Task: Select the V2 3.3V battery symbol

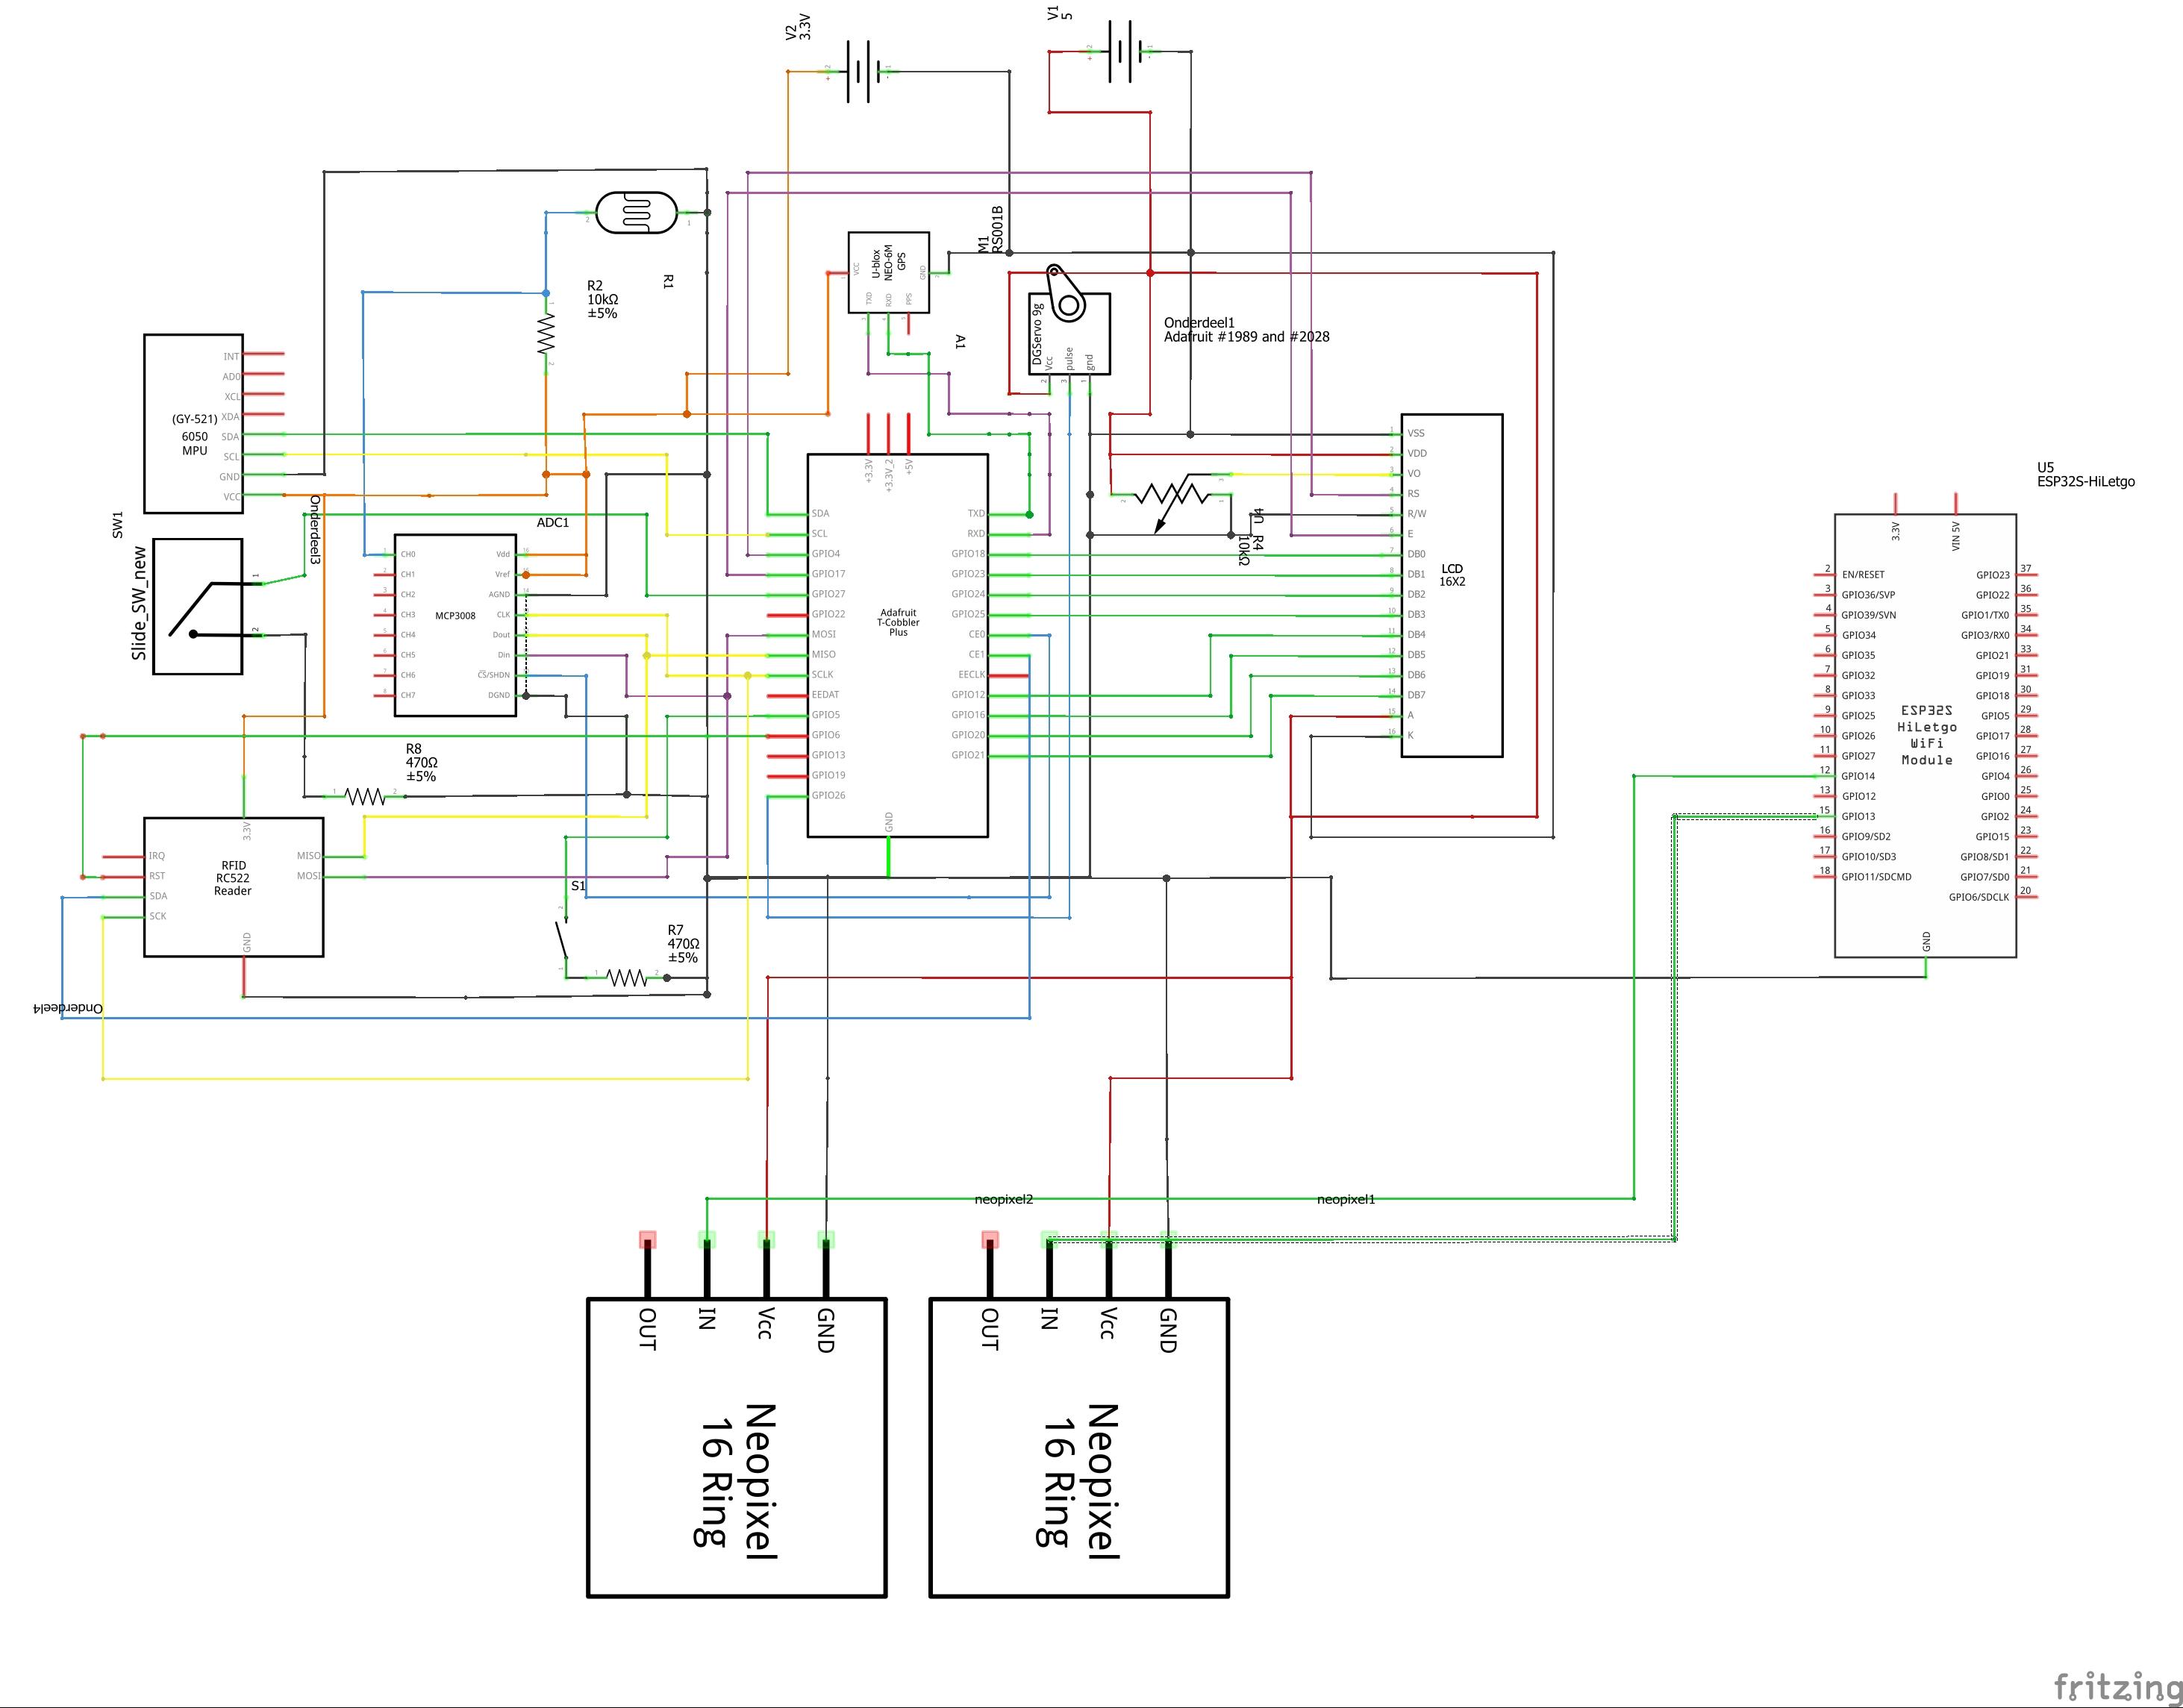Action: (858, 71)
